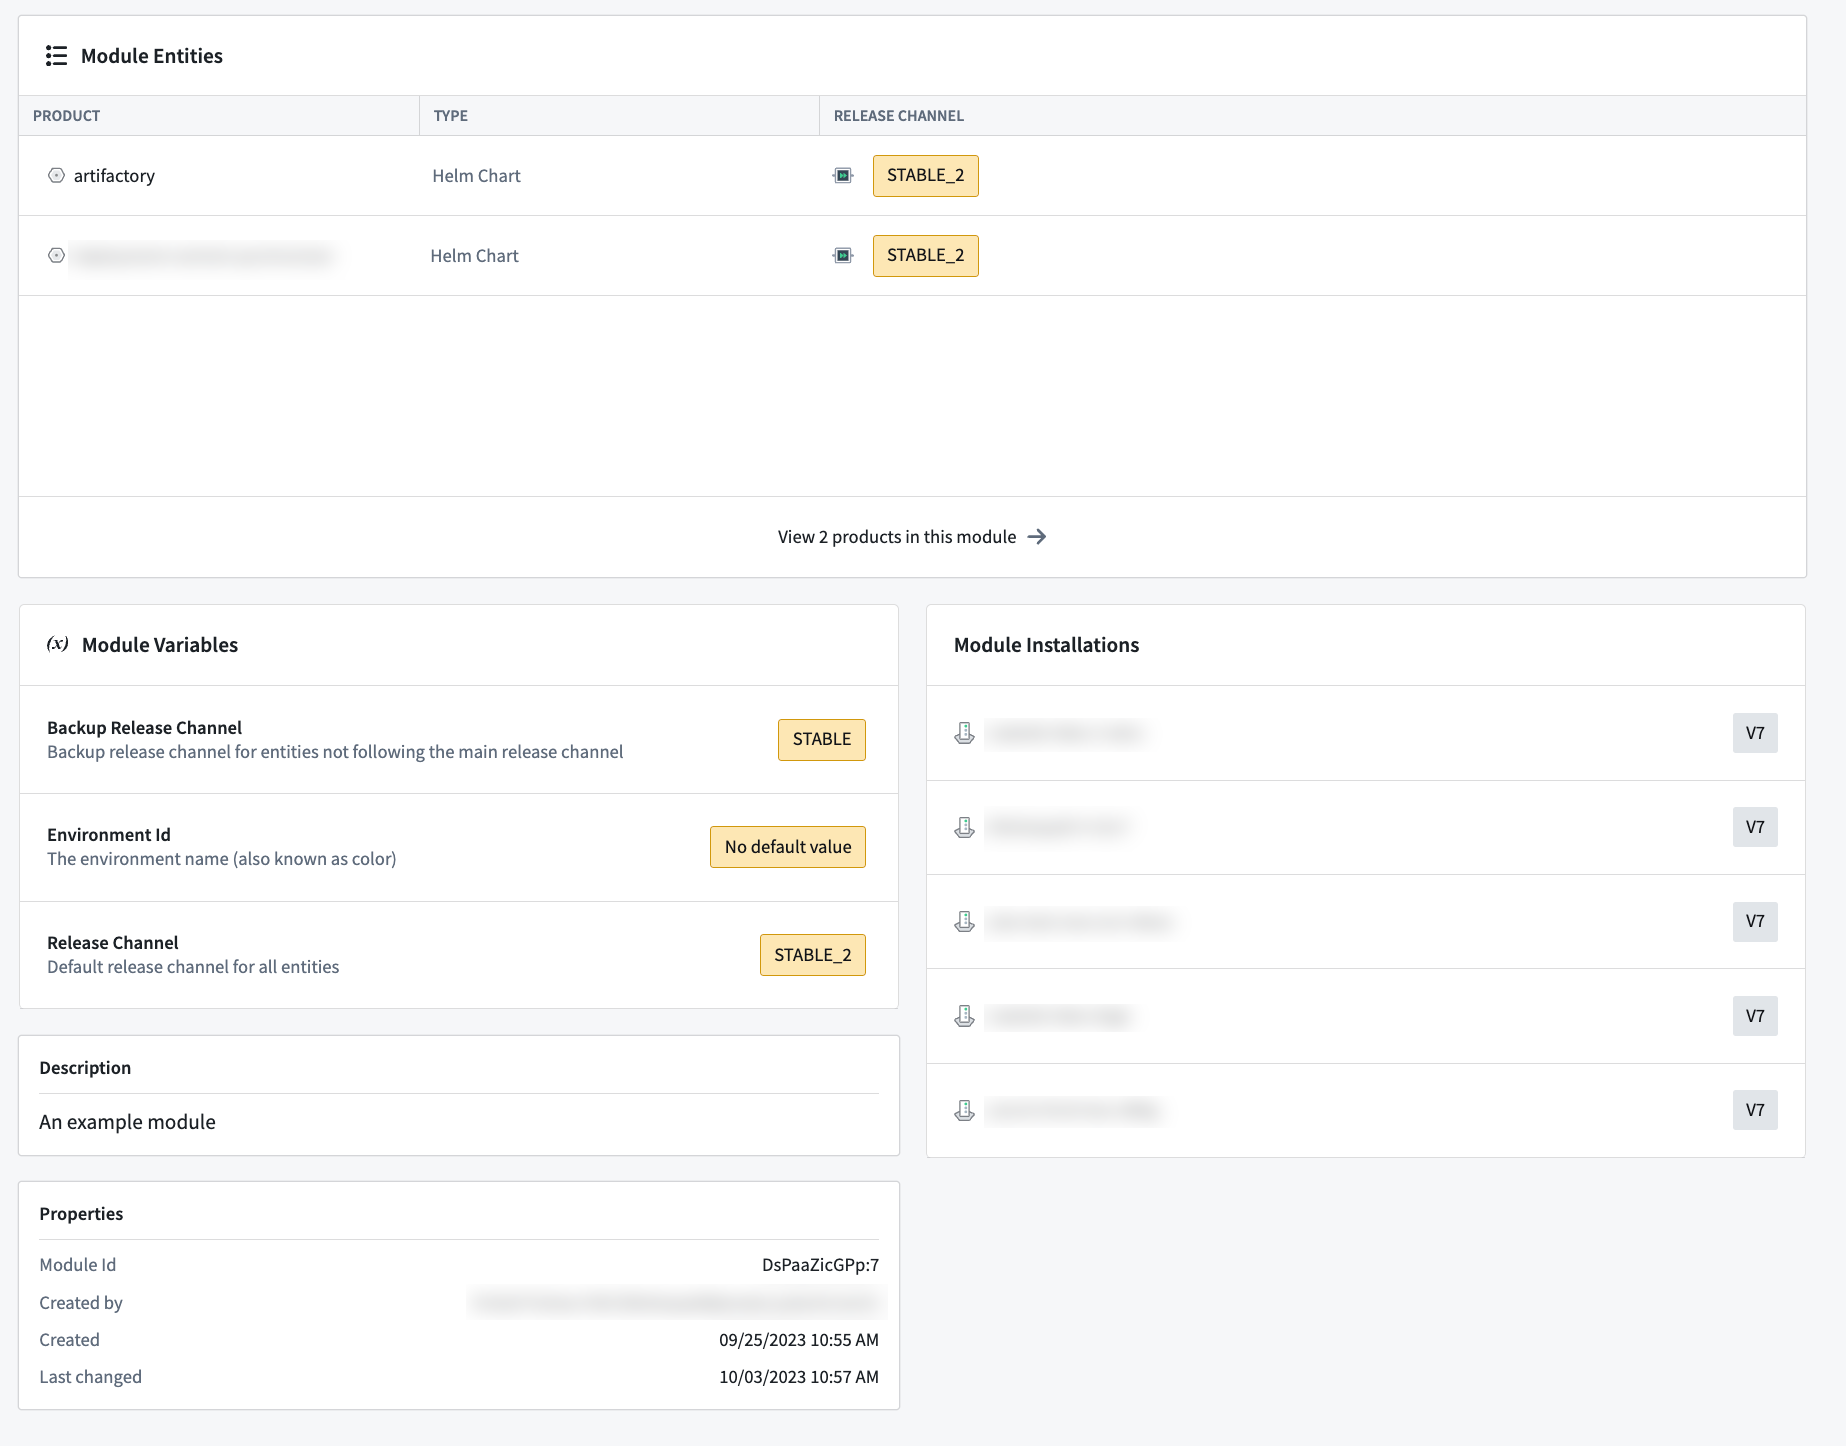Click the 'An example module' description text
The width and height of the screenshot is (1846, 1446).
click(127, 1122)
